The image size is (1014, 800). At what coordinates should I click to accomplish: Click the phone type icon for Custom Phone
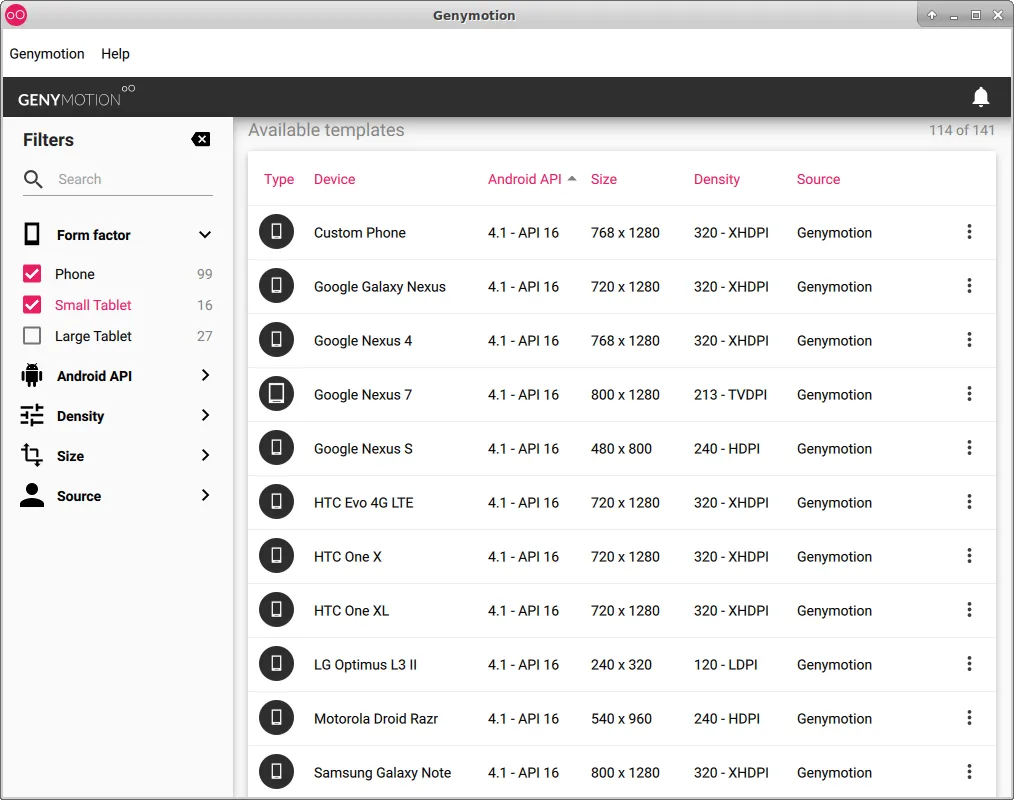(x=276, y=232)
